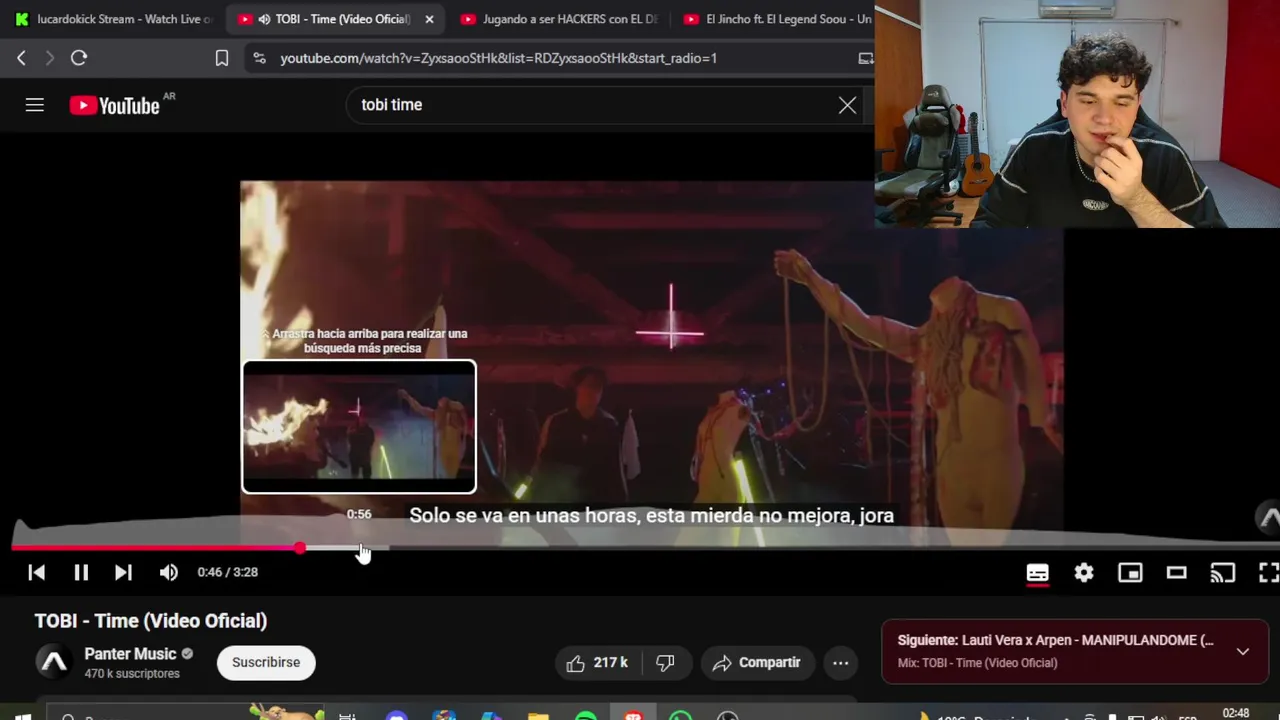Open the Panter Music channel name link
This screenshot has width=1280, height=720.
pyautogui.click(x=130, y=654)
